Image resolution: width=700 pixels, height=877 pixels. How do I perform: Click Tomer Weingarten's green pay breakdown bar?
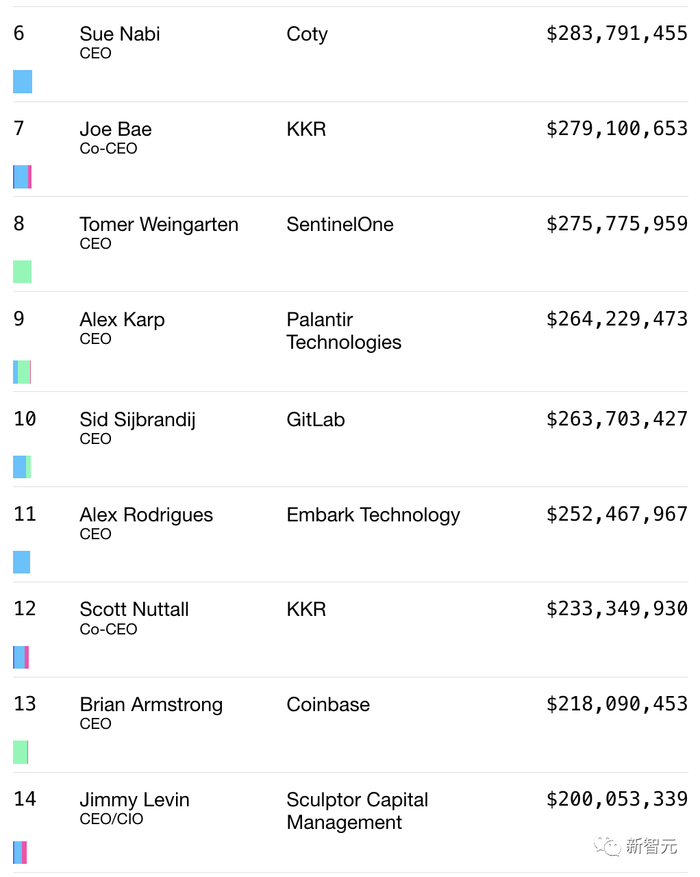pyautogui.click(x=22, y=272)
